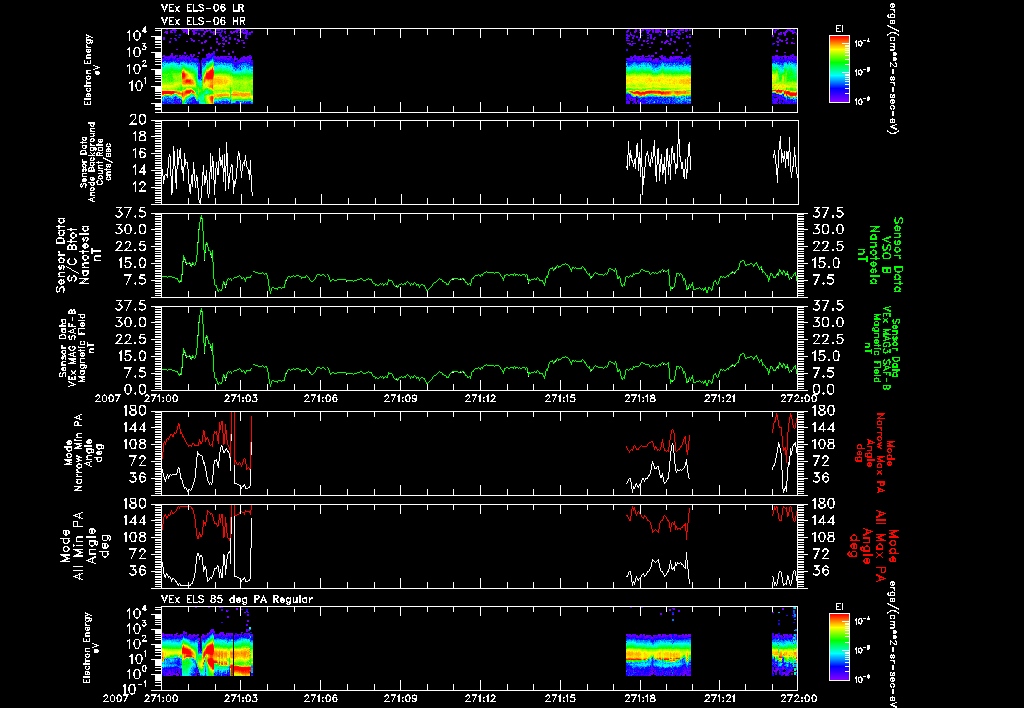Select the 'Mode Narrow Min PA Angle' label

[84, 452]
